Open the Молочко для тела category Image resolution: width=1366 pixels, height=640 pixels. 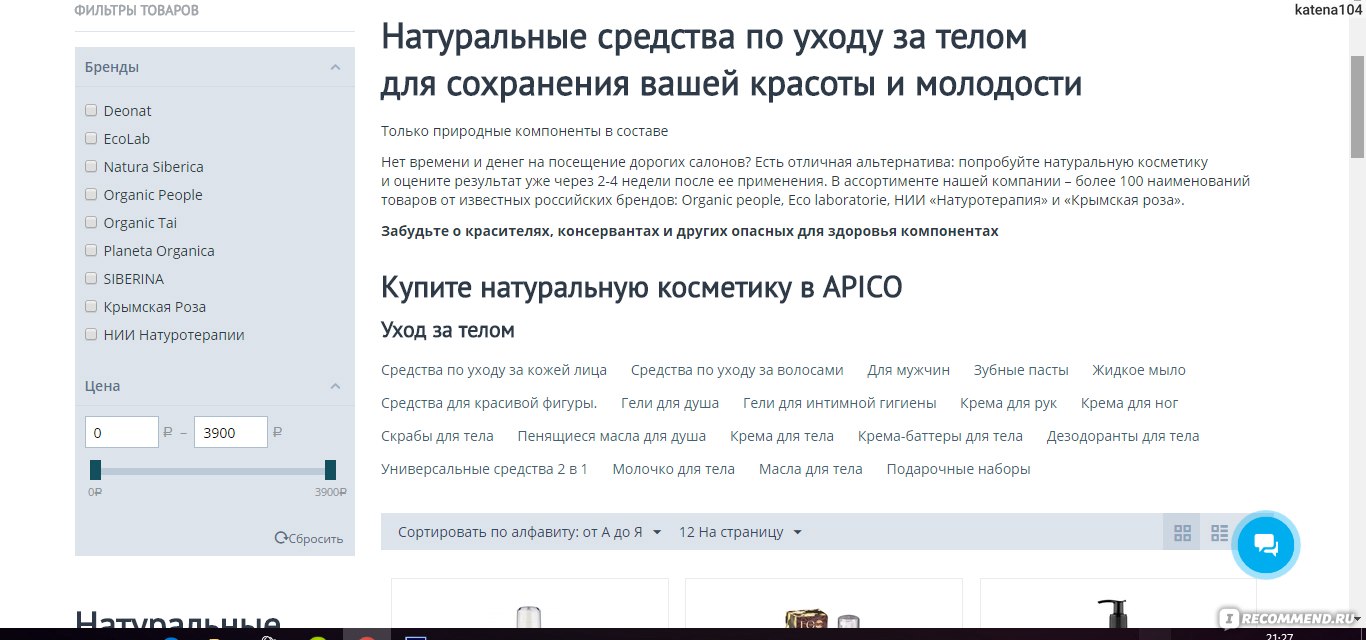pyautogui.click(x=673, y=469)
